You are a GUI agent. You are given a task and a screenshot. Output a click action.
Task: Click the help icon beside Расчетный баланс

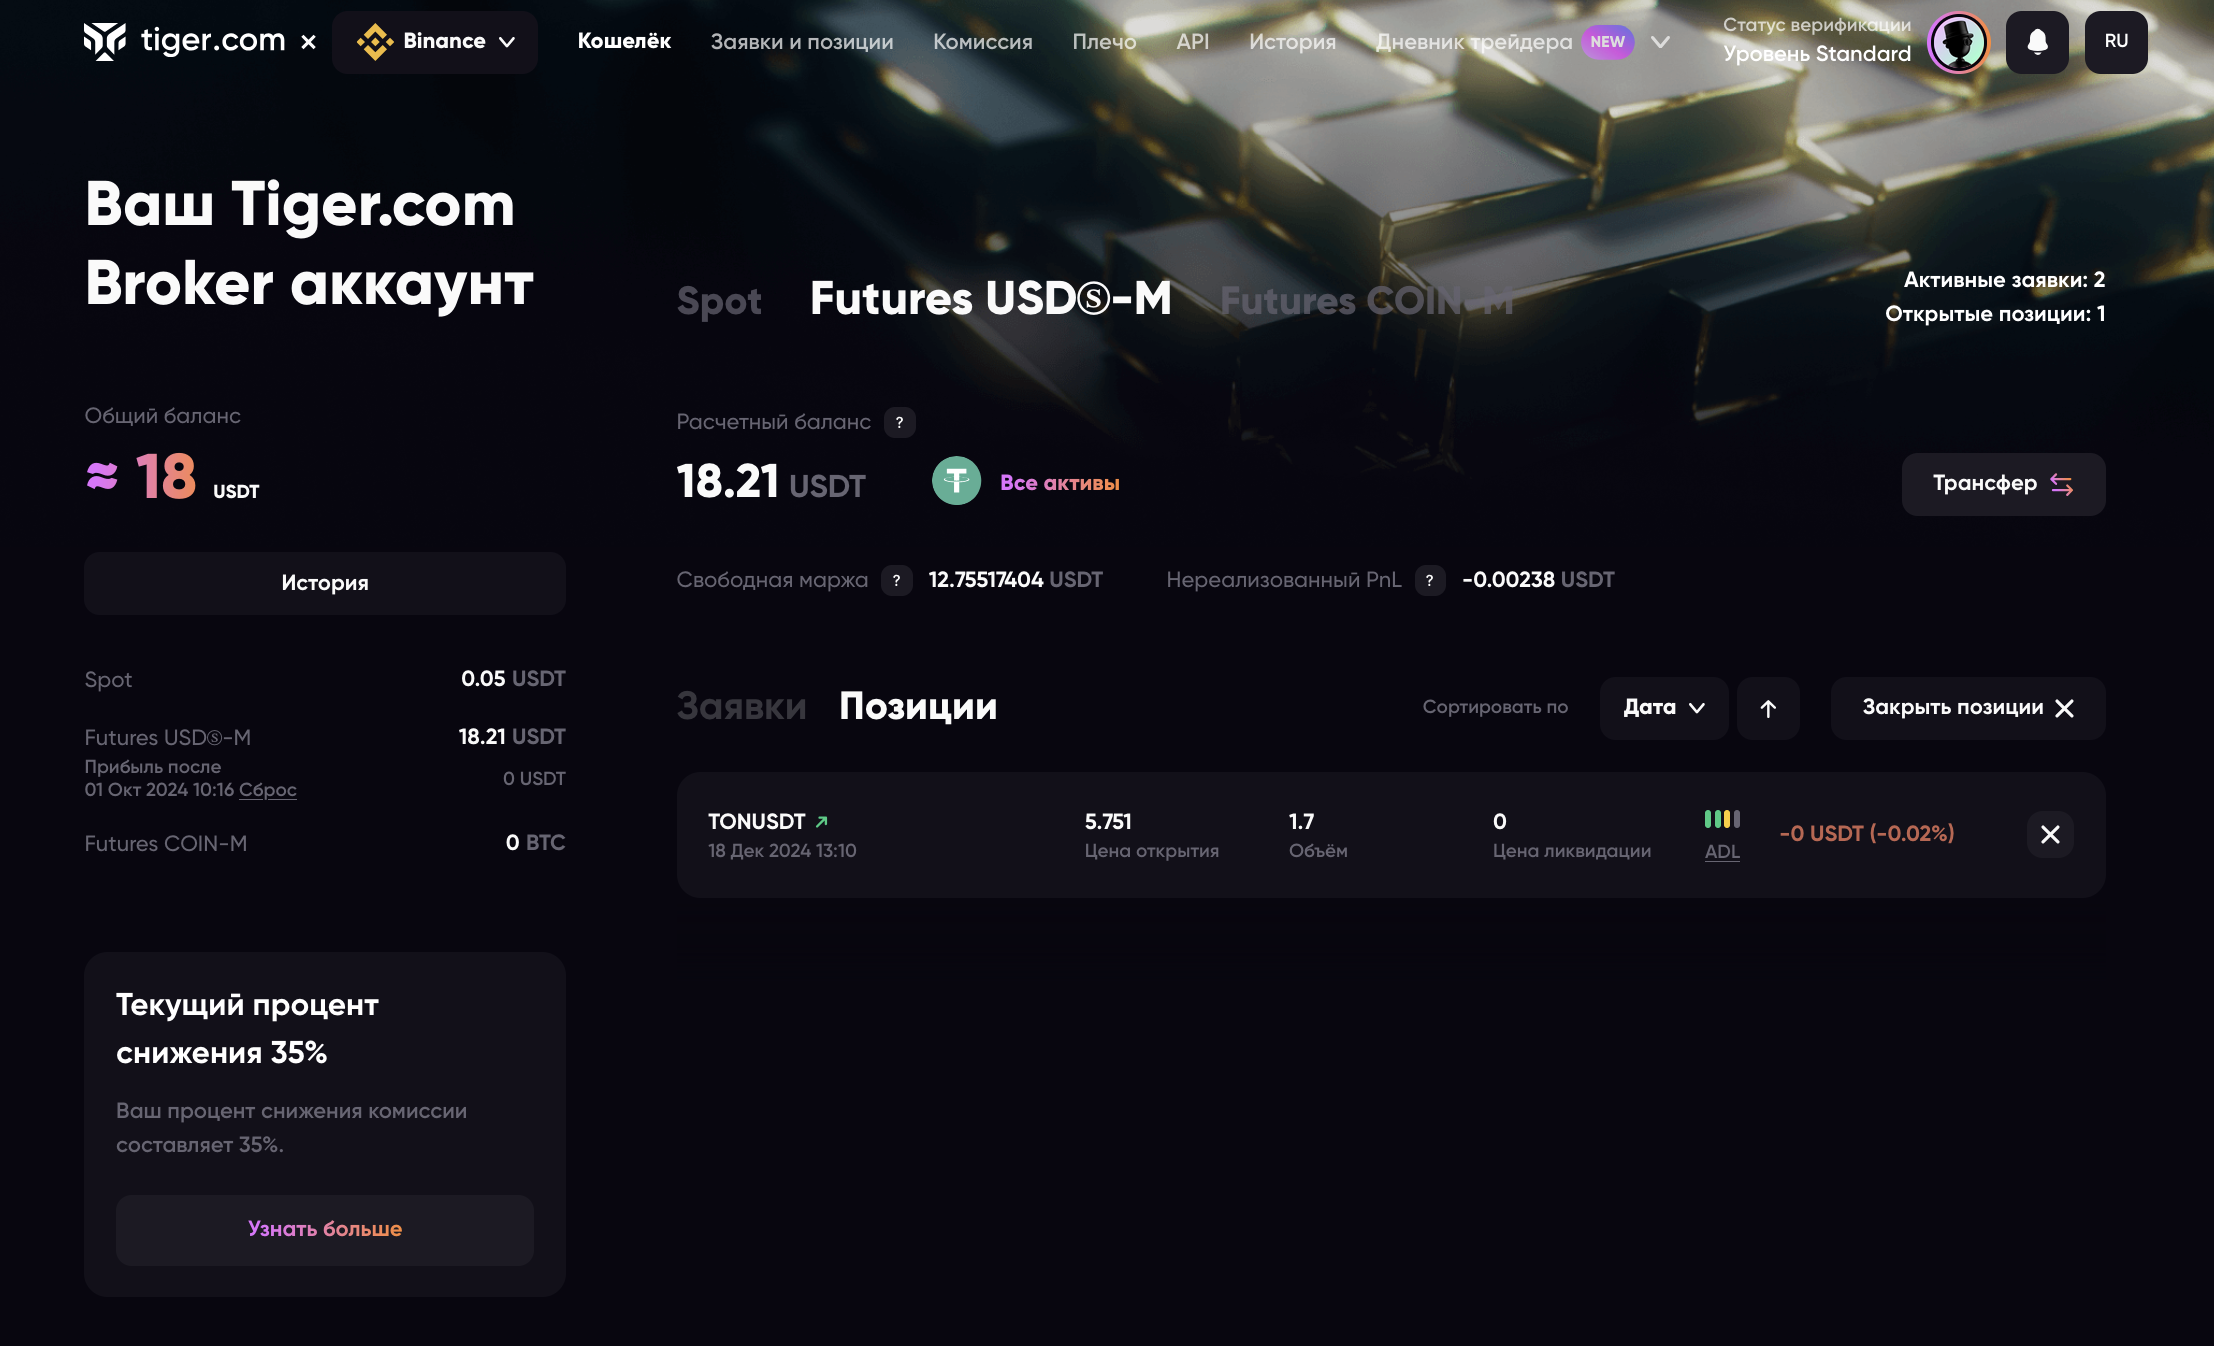click(899, 422)
